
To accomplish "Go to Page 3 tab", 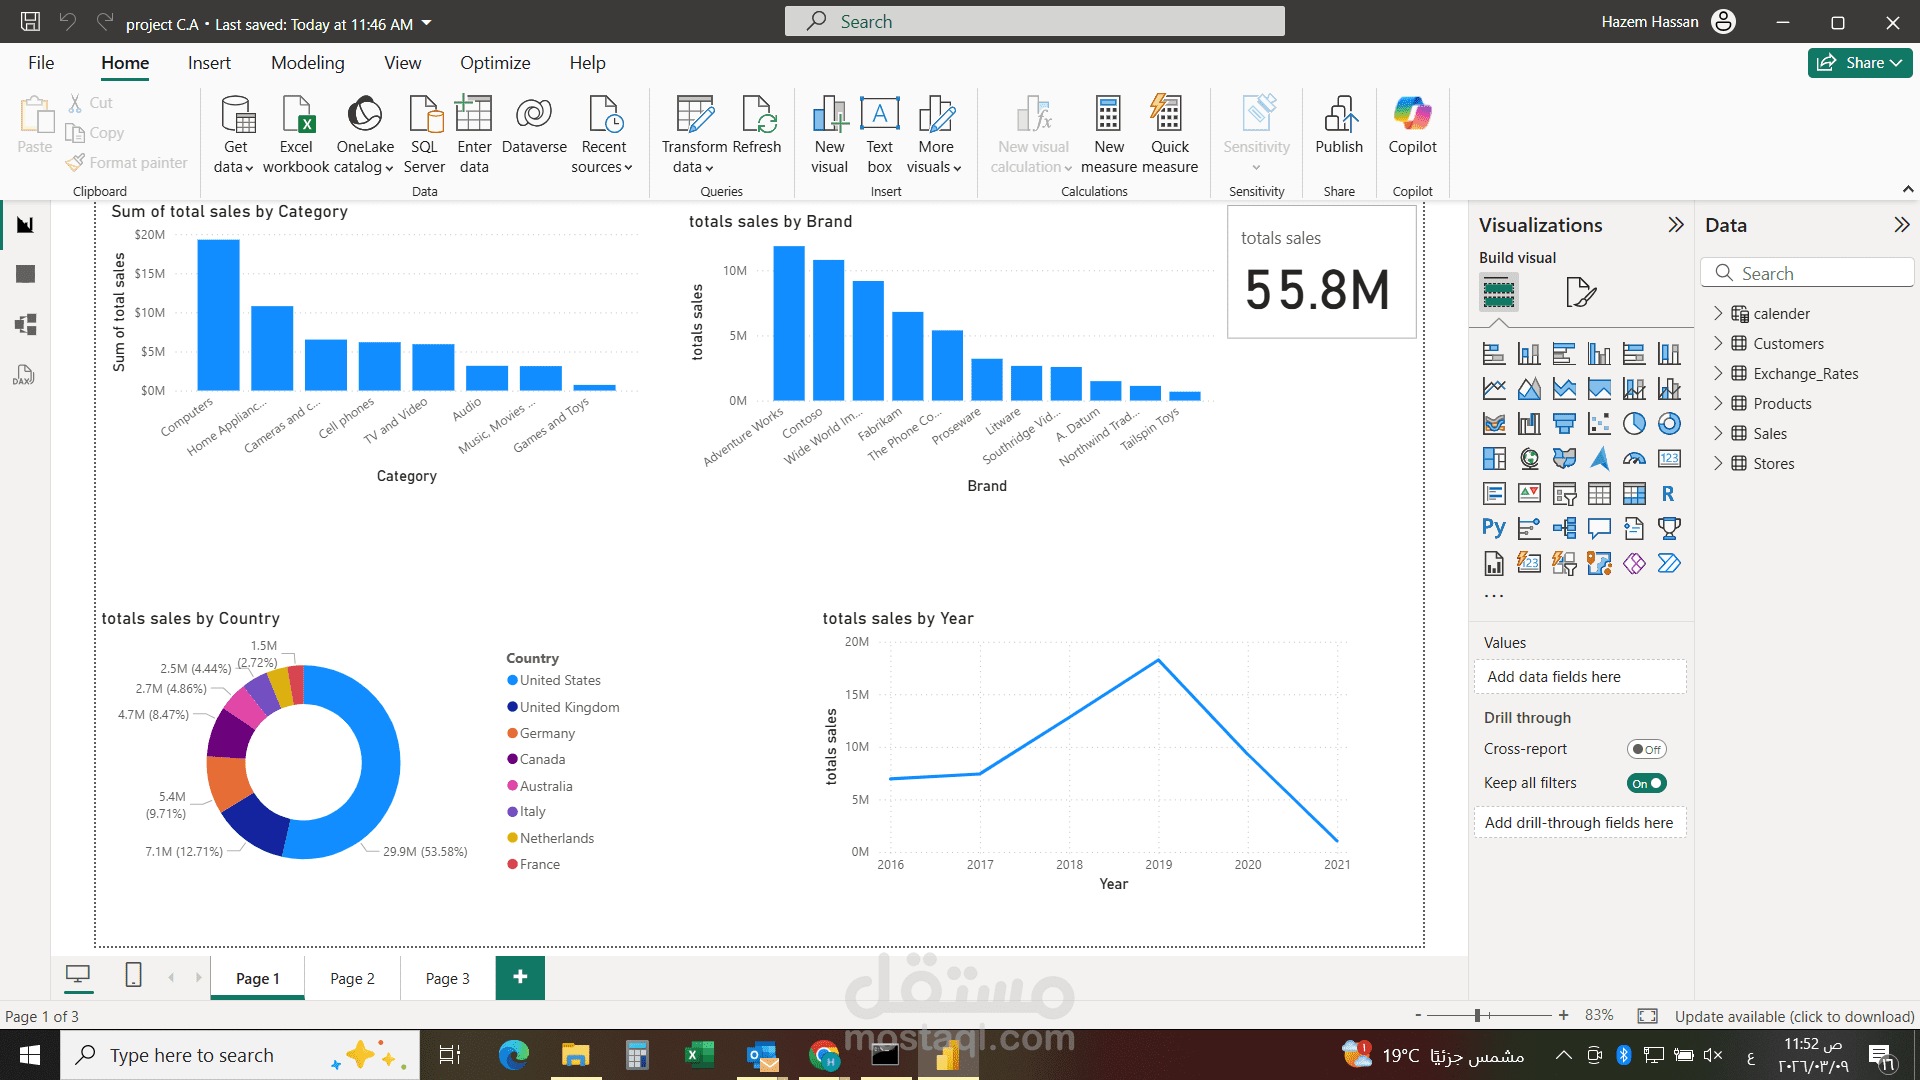I will pyautogui.click(x=447, y=978).
